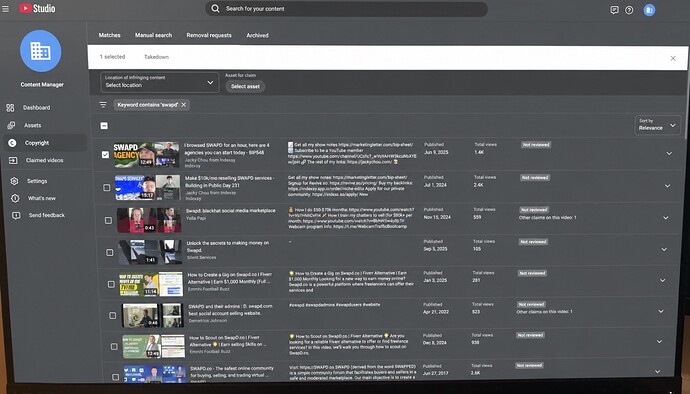Click the Copyright sidebar icon
Viewport: 690px width, 394px height.
[12, 143]
